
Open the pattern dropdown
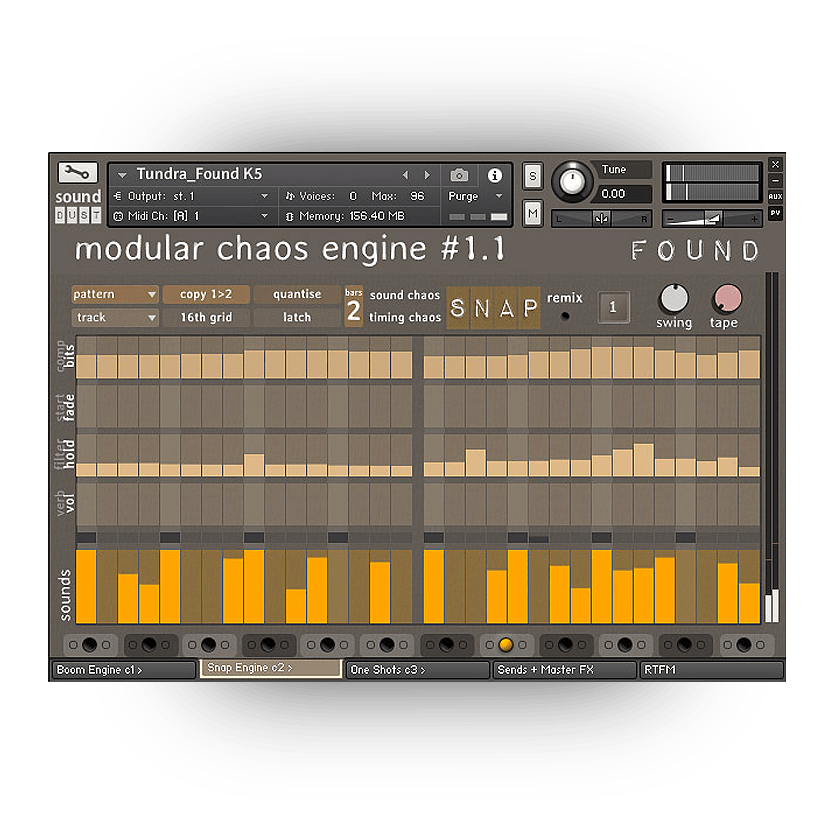point(115,294)
